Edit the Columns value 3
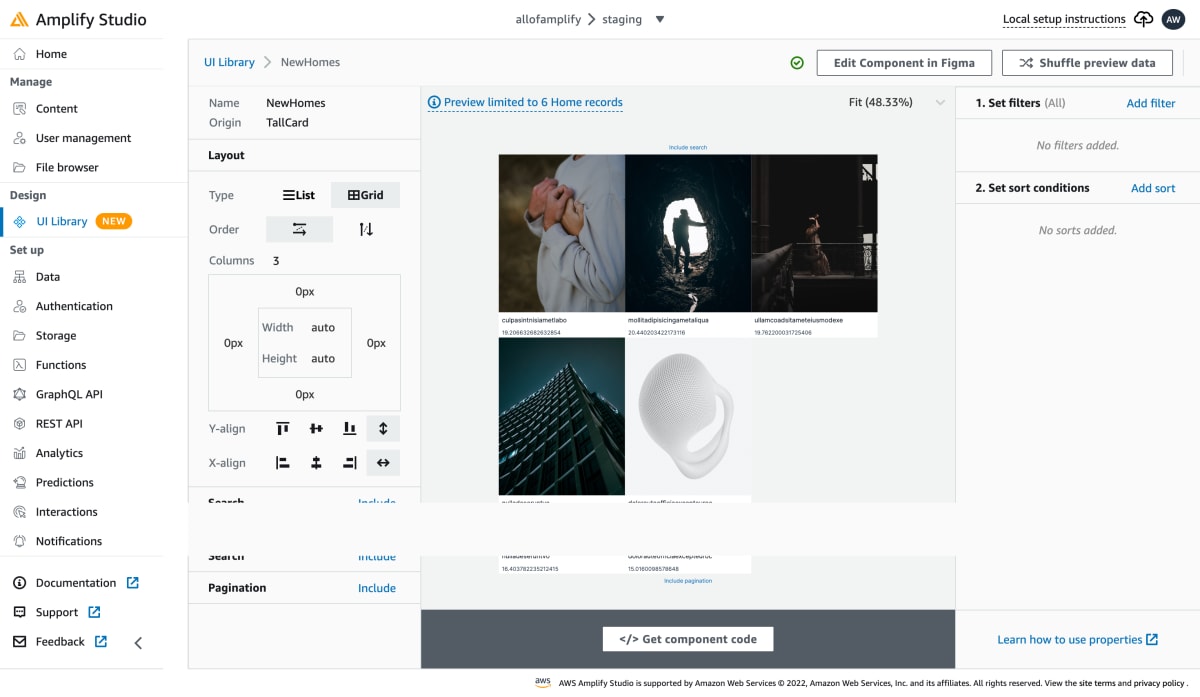 click(276, 260)
